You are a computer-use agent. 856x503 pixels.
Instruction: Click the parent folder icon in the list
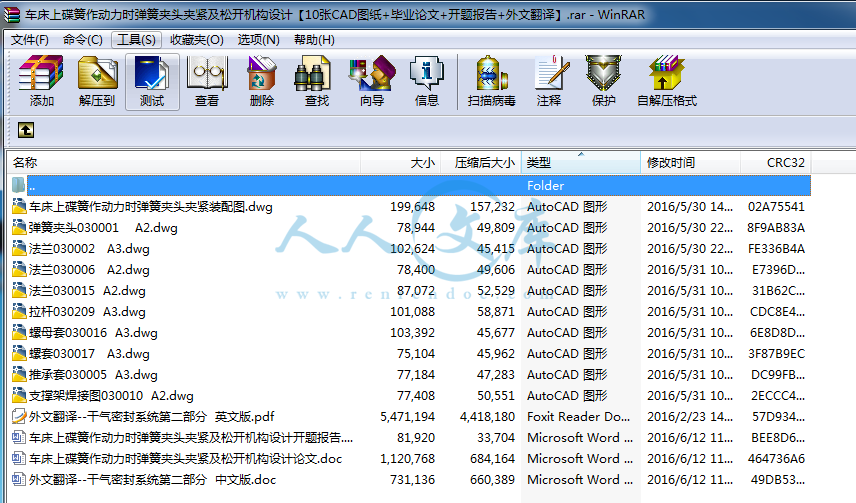click(19, 185)
